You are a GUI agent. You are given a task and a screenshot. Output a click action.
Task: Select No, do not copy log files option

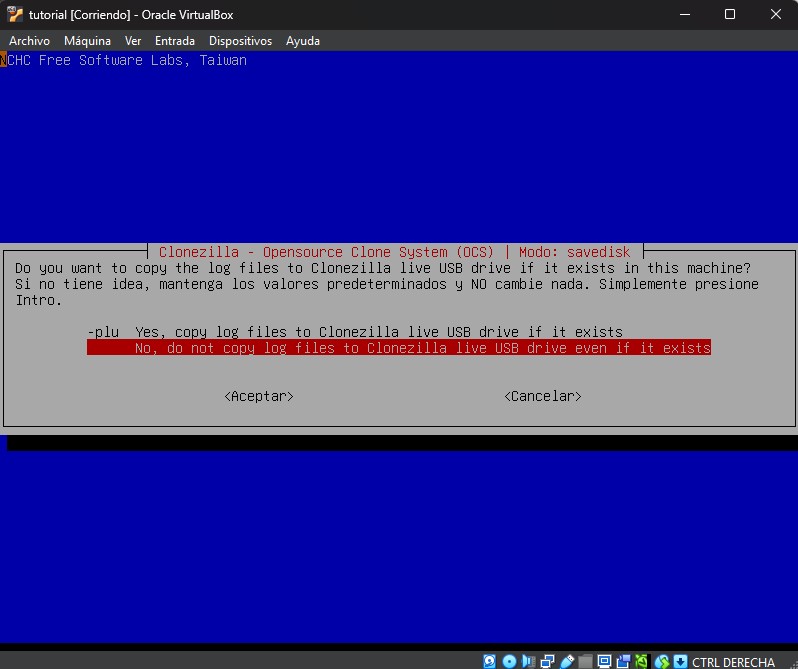[x=399, y=347]
